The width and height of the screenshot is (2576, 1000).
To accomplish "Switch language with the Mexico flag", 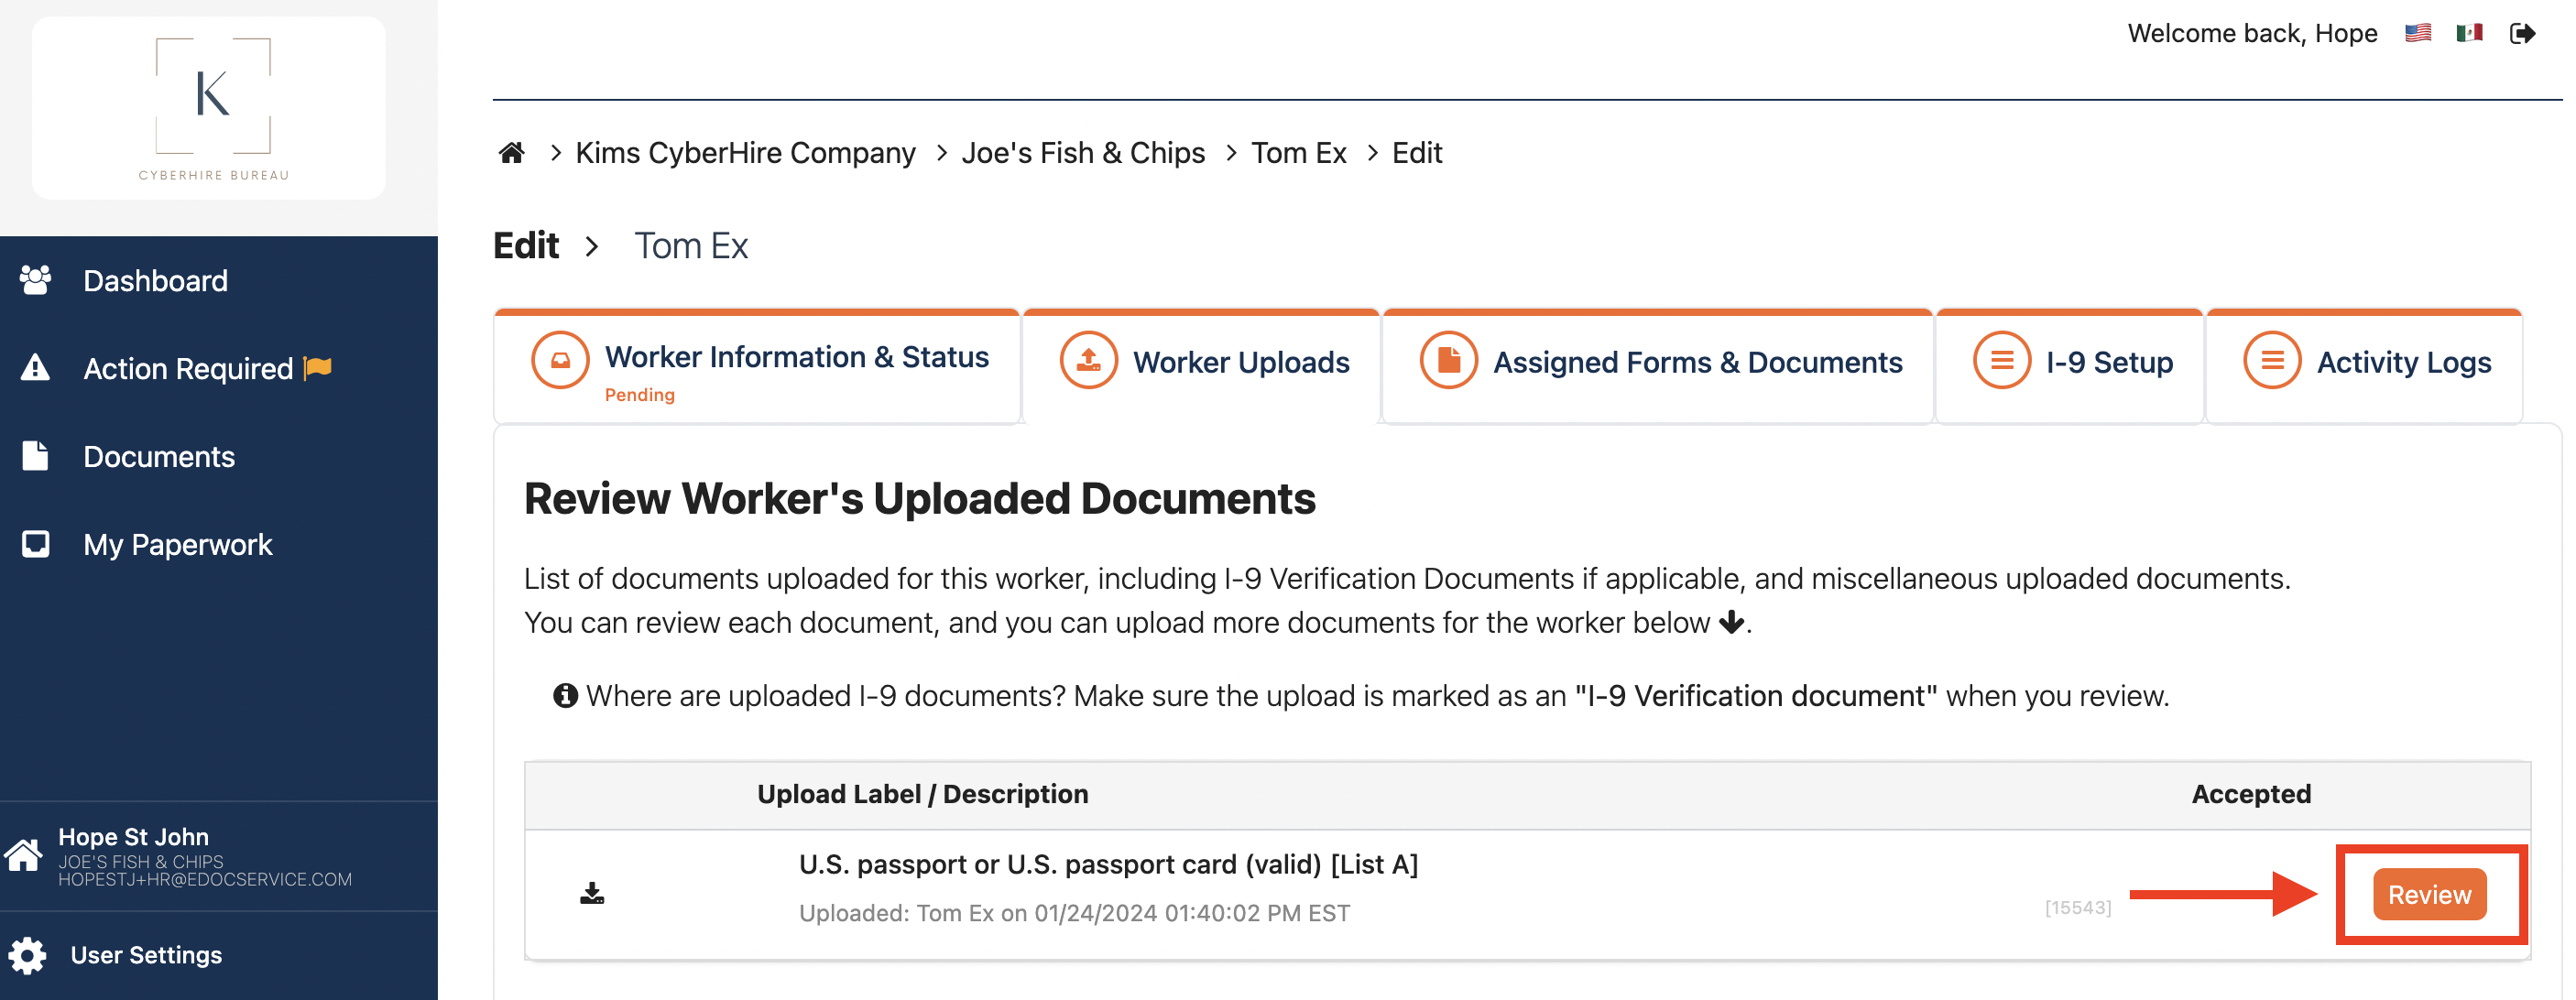I will [2470, 33].
